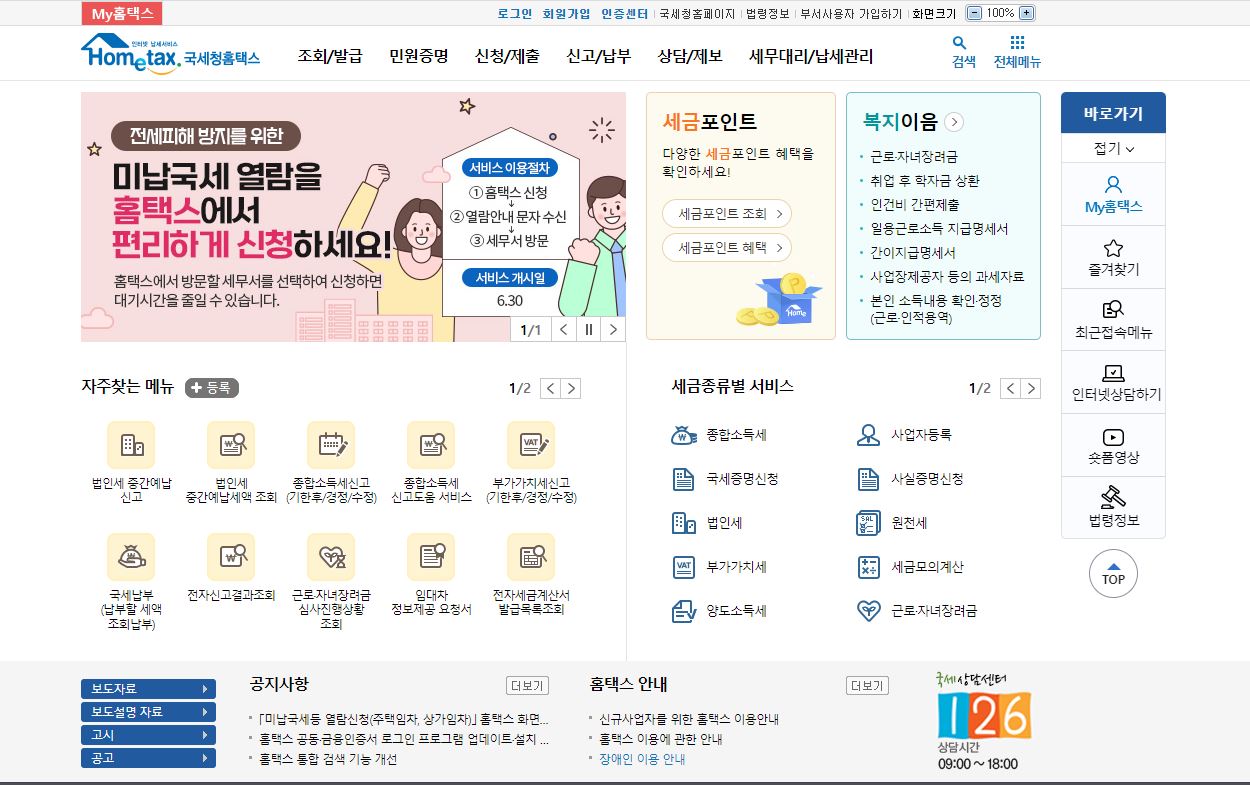The width and height of the screenshot is (1250, 785).
Task: Go to next page of 세금종류별 서비스
Action: (1032, 389)
